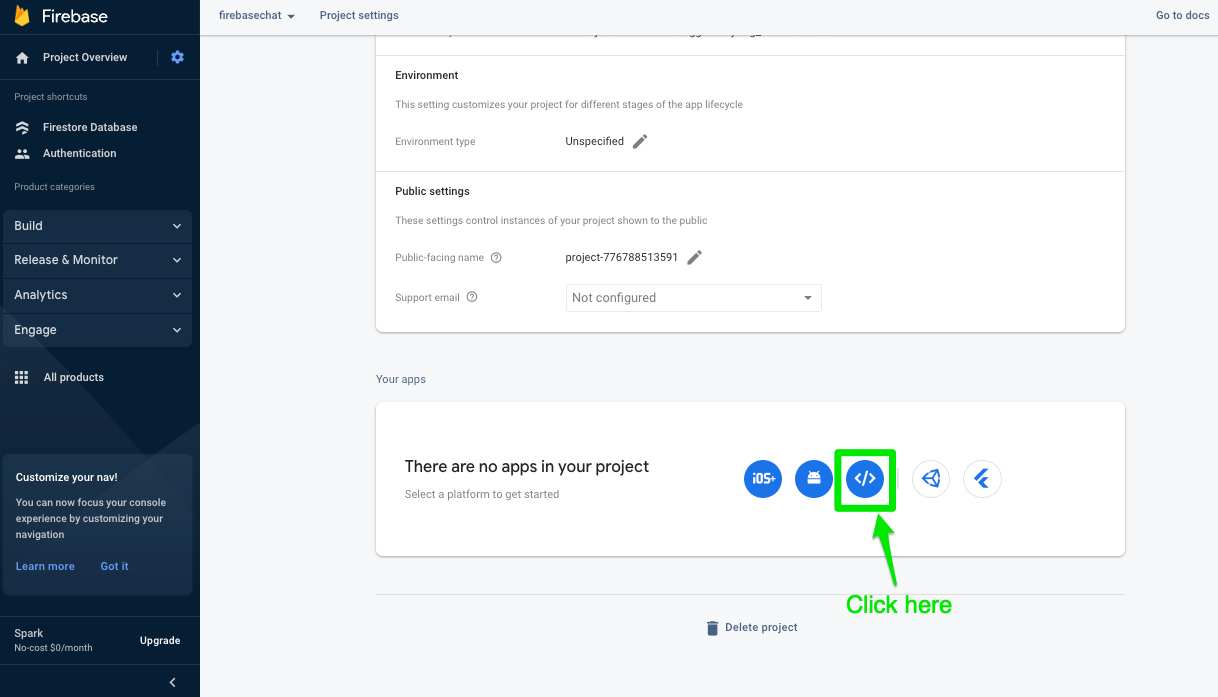Image resolution: width=1218 pixels, height=697 pixels.
Task: Click the Delete project trash icon
Action: [x=712, y=628]
